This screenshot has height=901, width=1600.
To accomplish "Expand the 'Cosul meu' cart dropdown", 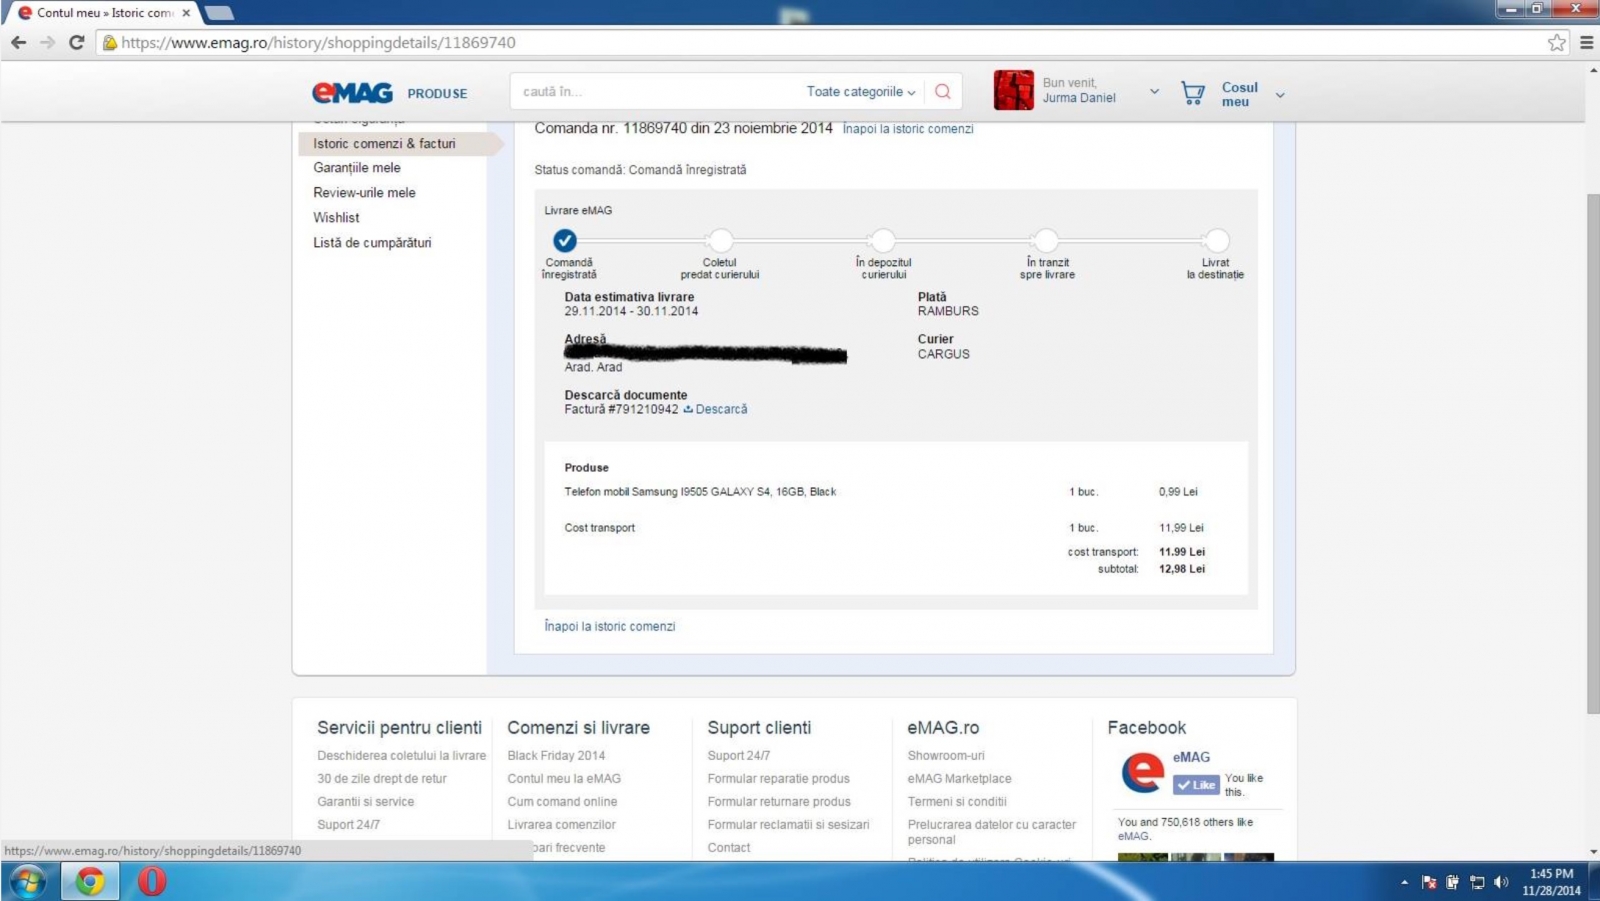I will [1280, 95].
